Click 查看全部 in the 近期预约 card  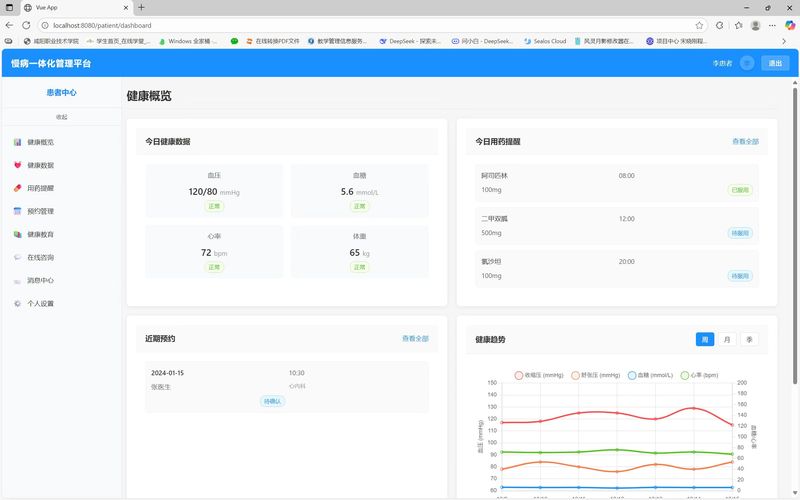[x=415, y=339]
